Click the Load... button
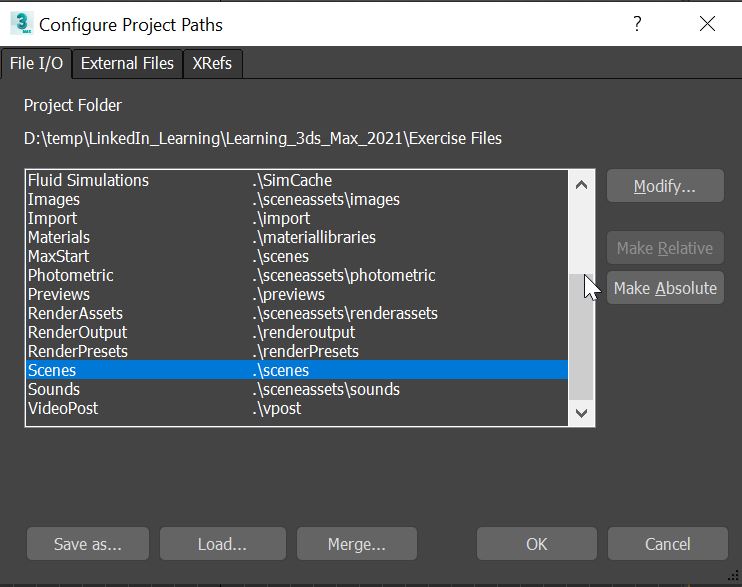The width and height of the screenshot is (742, 587). point(222,544)
